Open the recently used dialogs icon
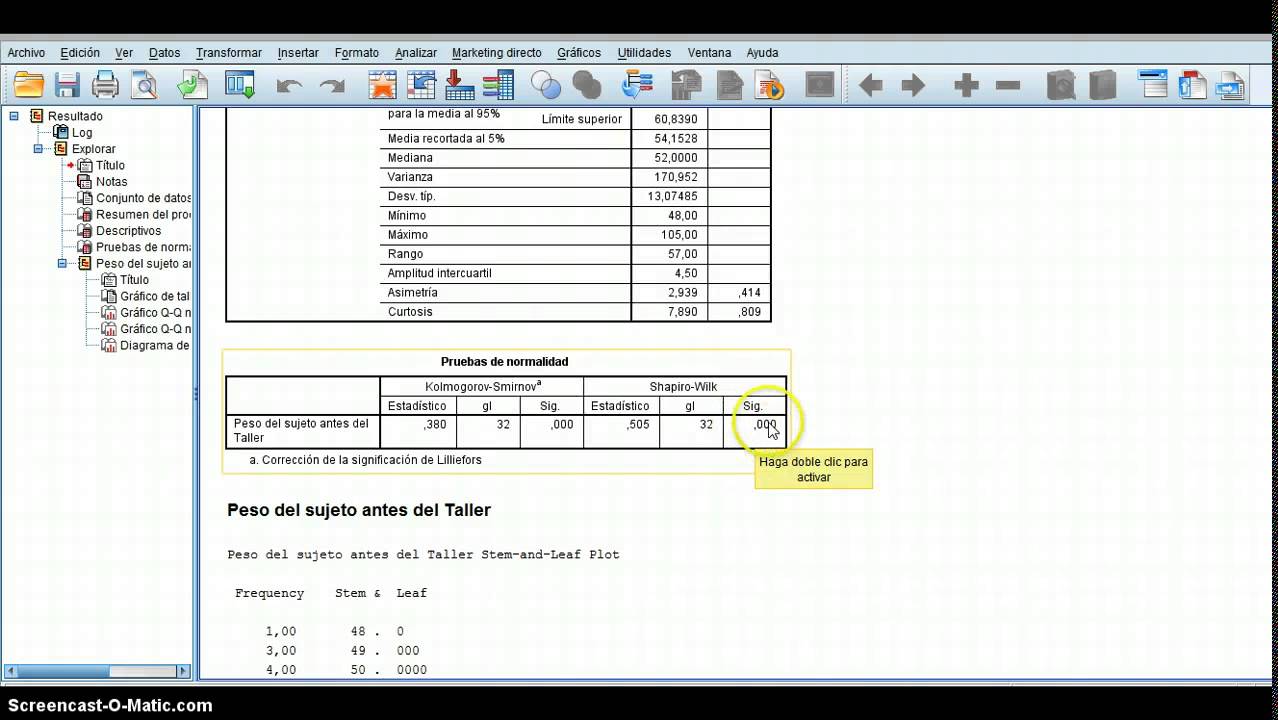Image resolution: width=1278 pixels, height=720 pixels. pos(240,85)
